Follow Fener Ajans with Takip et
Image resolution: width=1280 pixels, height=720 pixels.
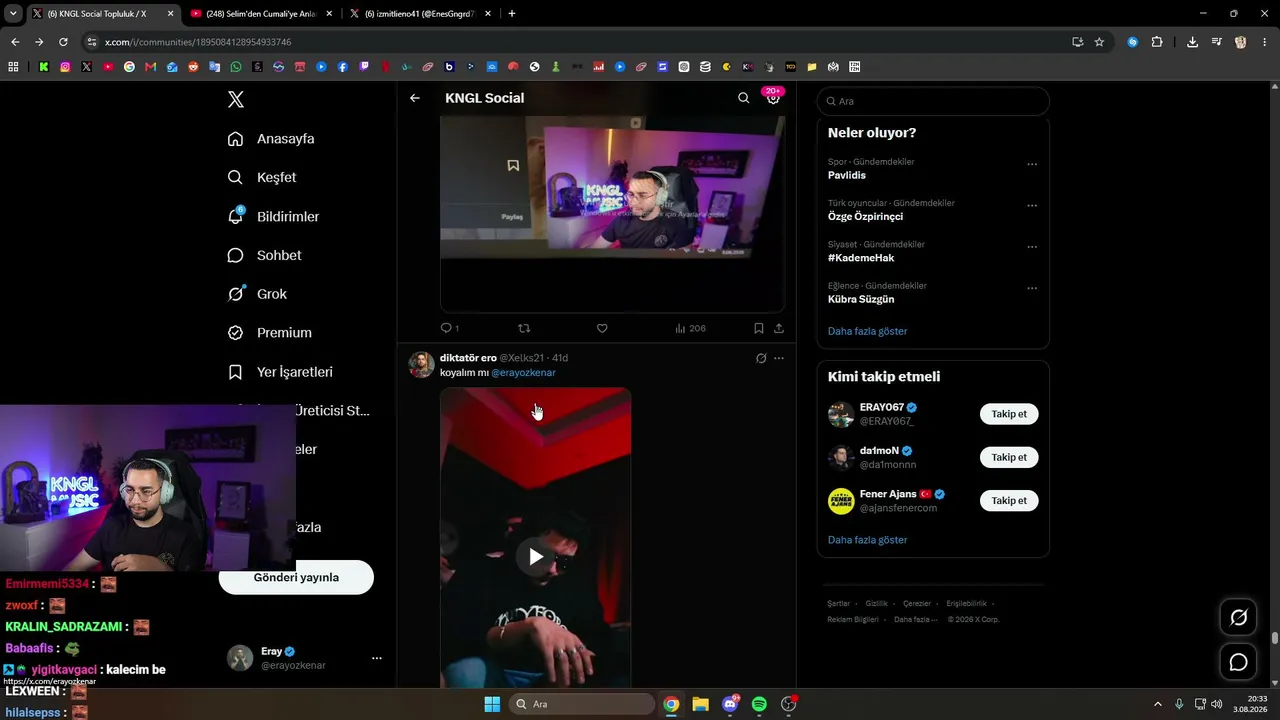point(1009,501)
